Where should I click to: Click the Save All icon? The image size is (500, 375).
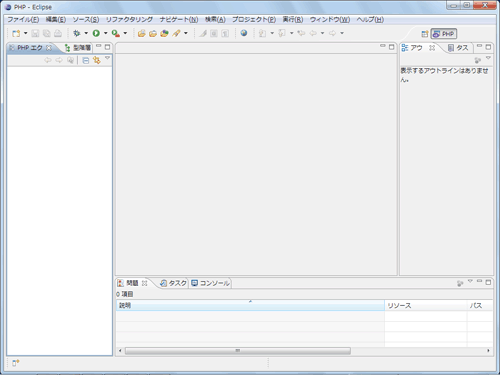(46, 33)
